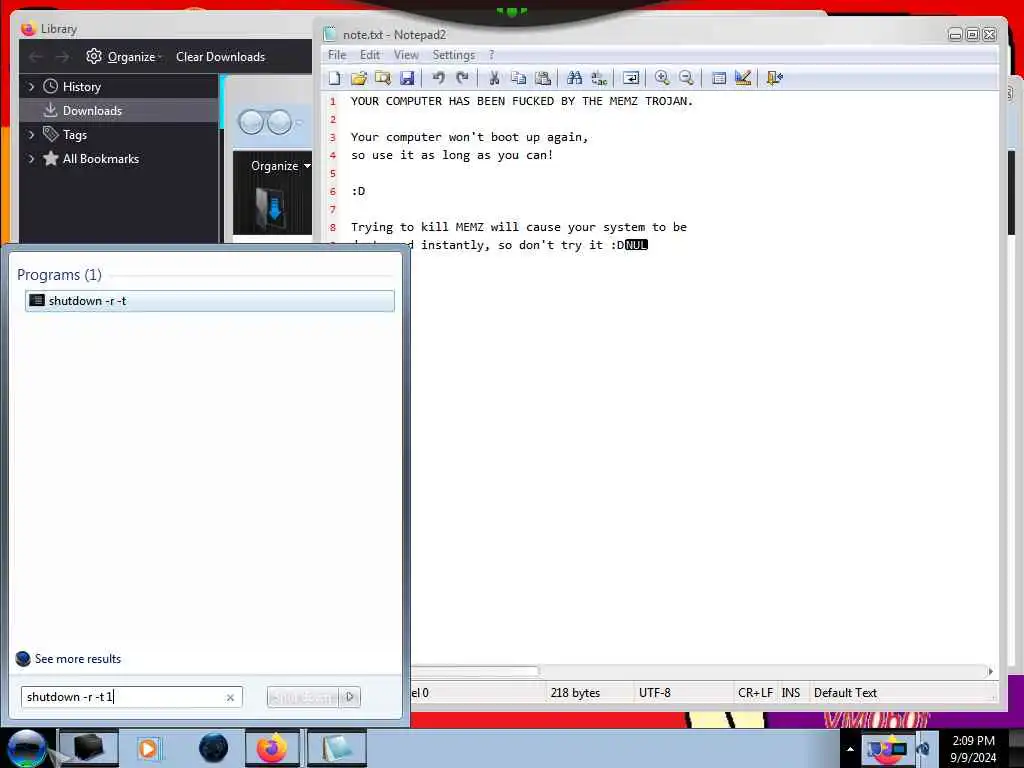Click line 1 text mentioning MEMZ TROJAN
This screenshot has width=1024, height=768.
521,101
